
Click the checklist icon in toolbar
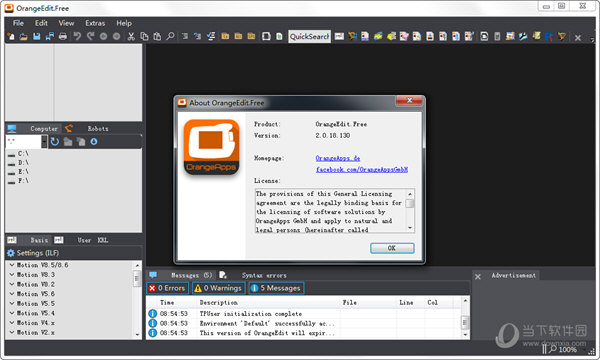pyautogui.click(x=211, y=36)
